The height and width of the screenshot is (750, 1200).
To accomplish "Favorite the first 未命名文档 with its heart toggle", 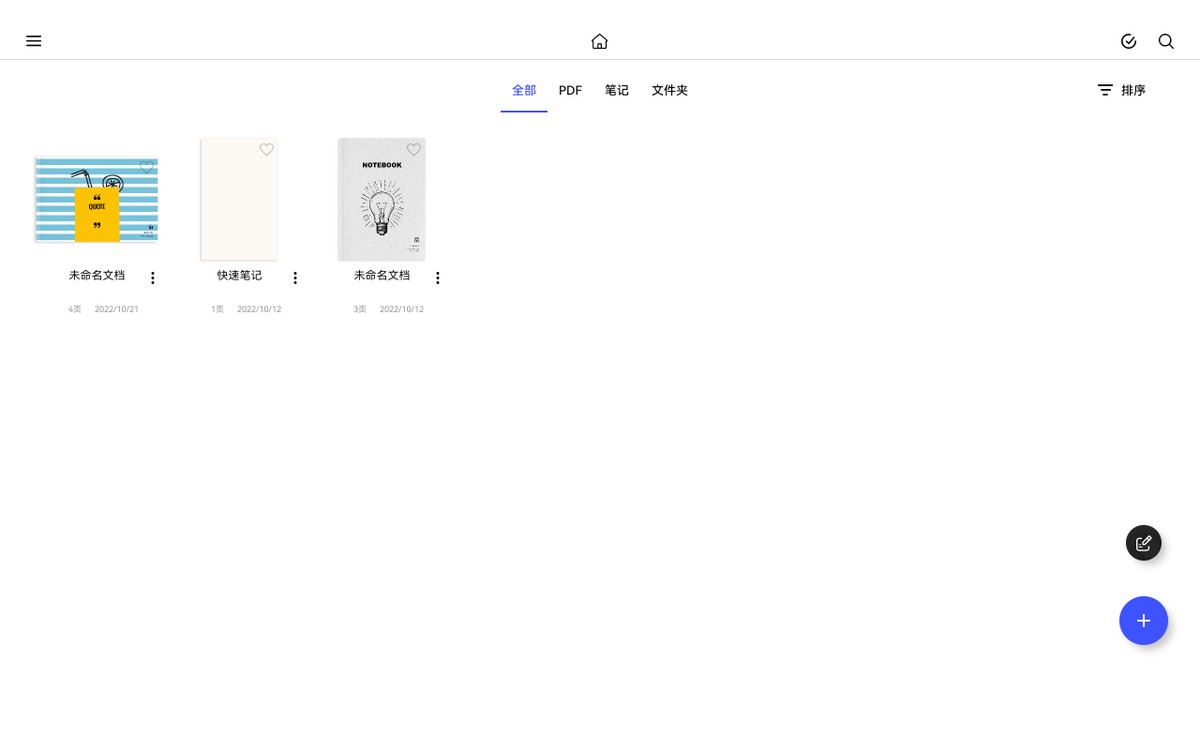I will point(147,168).
